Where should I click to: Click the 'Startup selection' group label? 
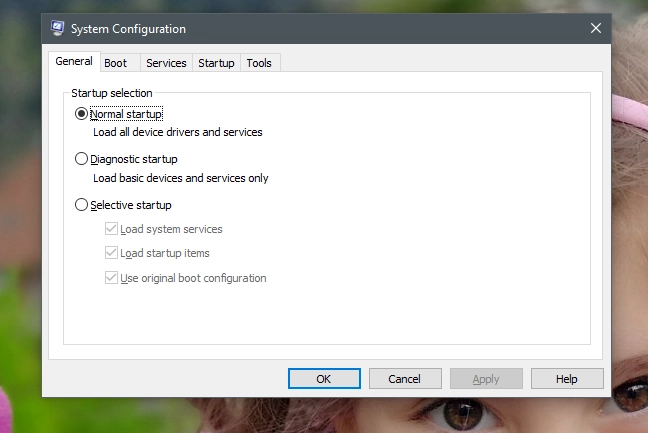[112, 93]
